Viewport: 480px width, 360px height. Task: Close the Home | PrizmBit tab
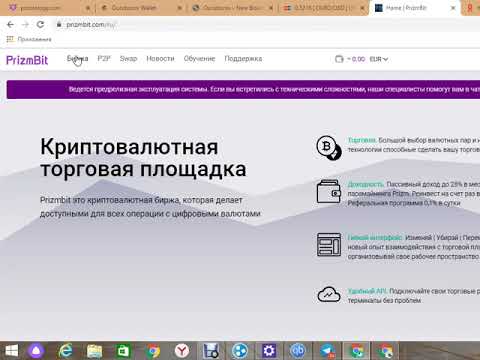(x=453, y=8)
